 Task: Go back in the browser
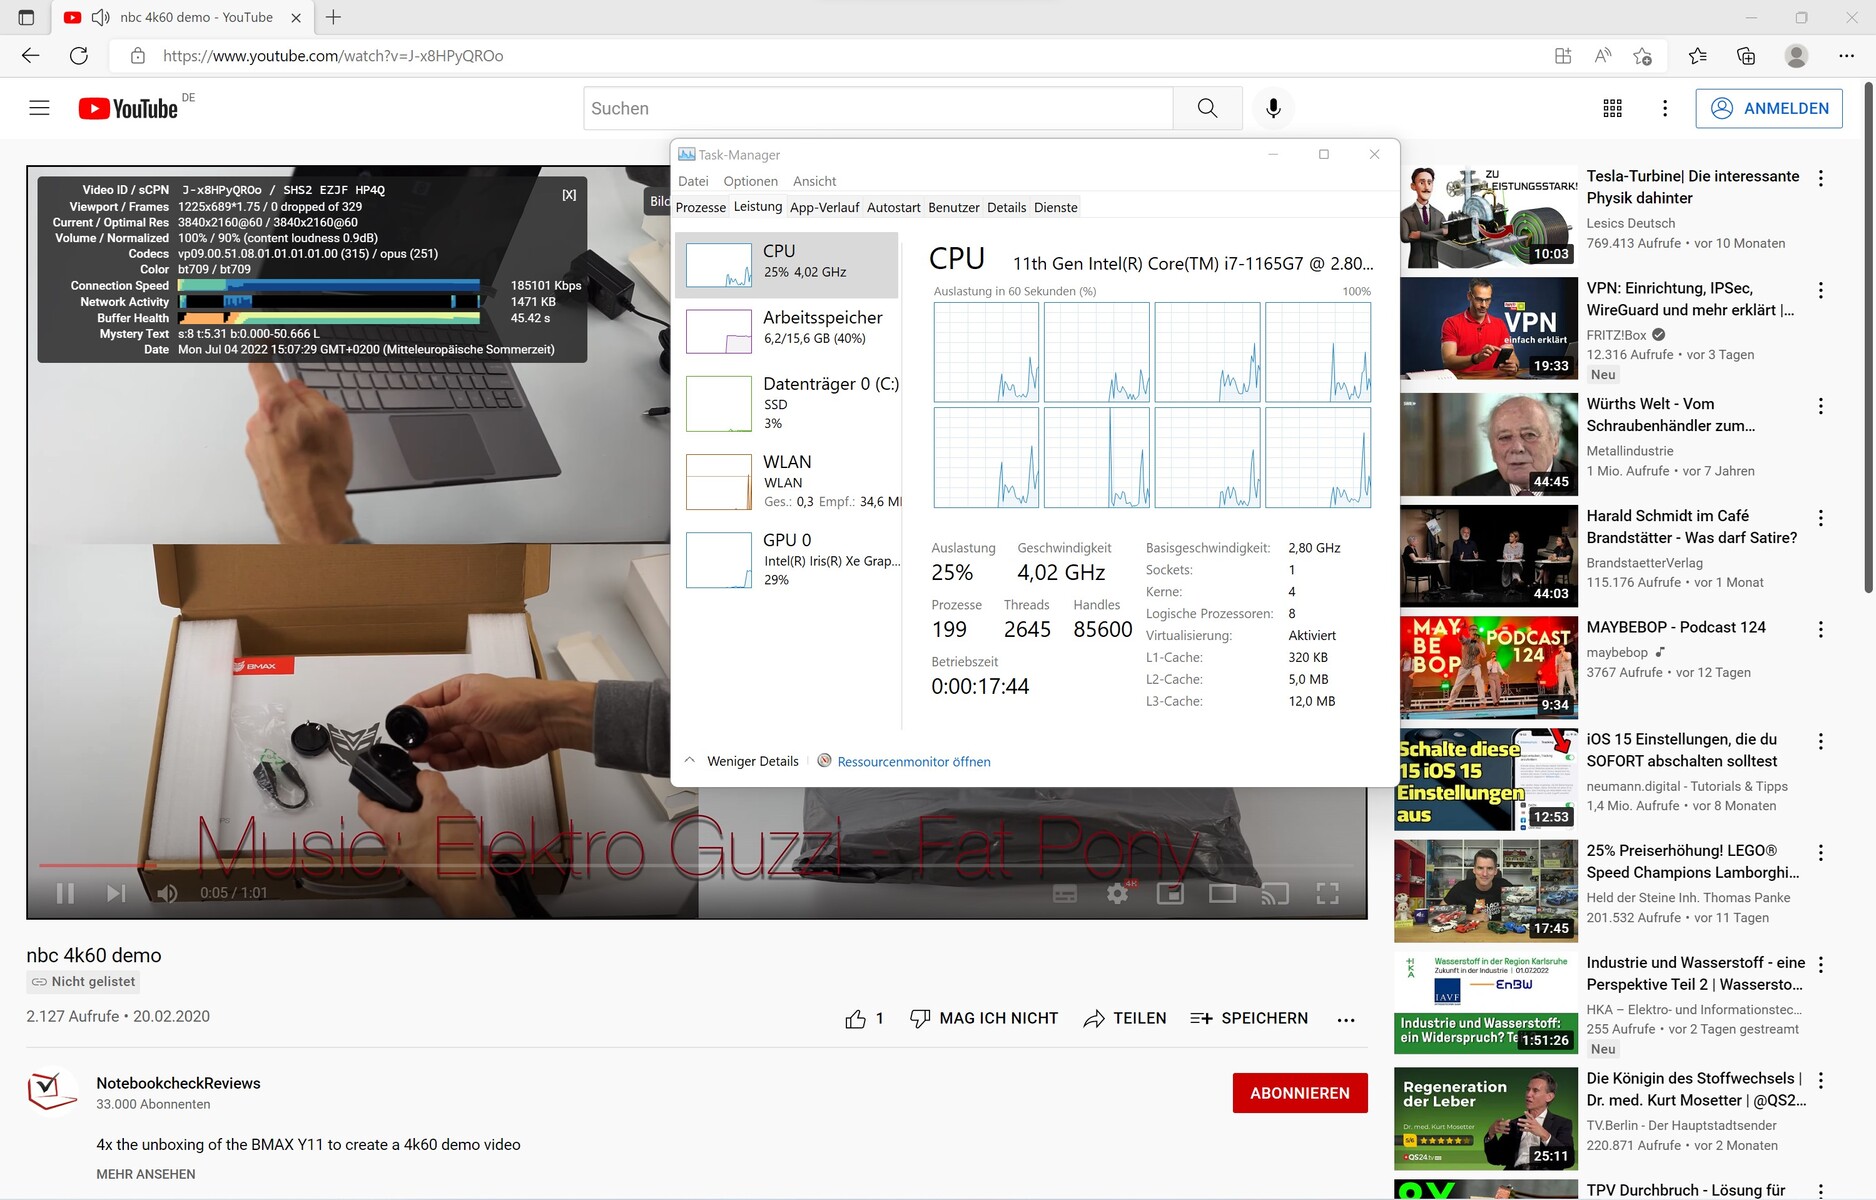coord(31,56)
